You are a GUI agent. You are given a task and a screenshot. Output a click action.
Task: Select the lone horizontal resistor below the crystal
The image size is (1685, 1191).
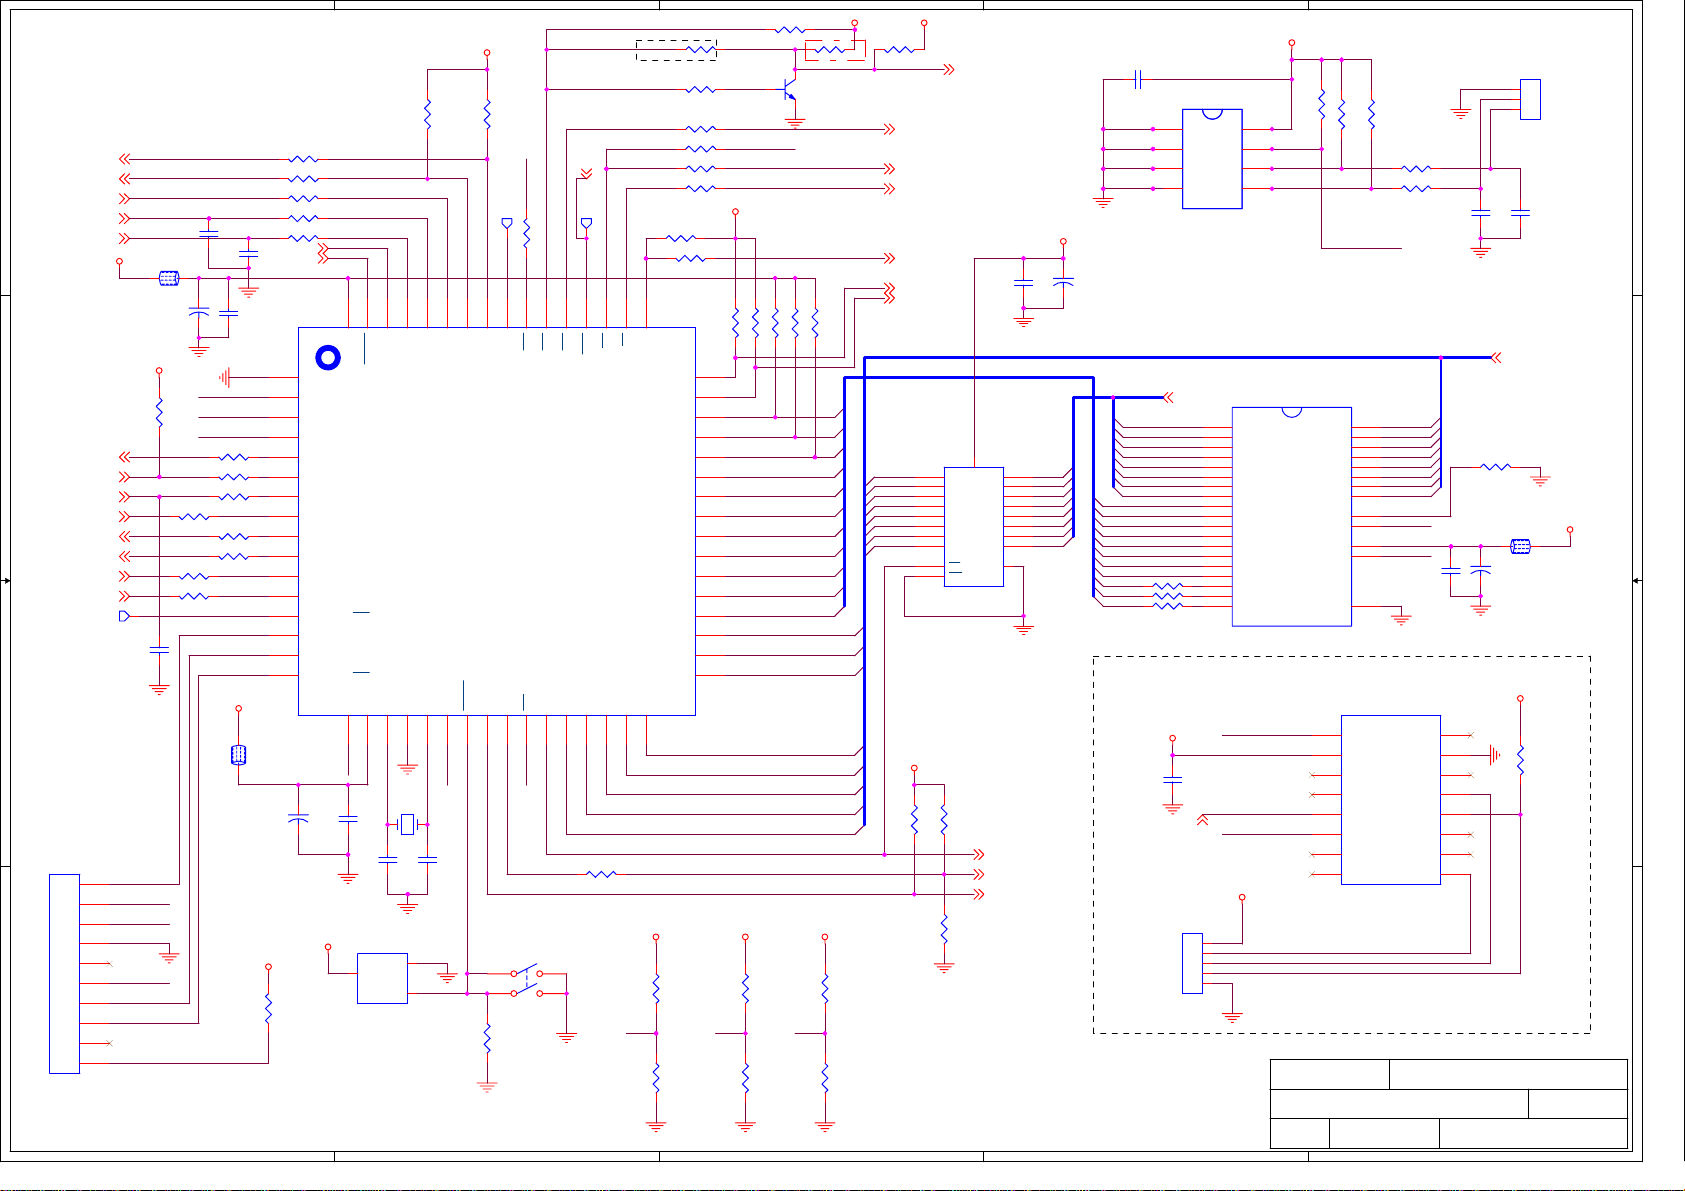(601, 874)
